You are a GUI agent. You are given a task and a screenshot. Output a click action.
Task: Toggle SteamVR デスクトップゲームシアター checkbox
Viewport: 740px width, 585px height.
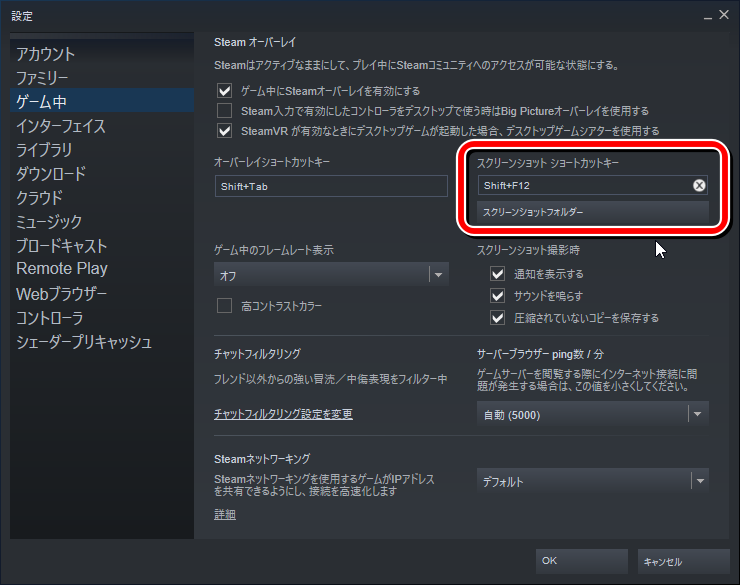pyautogui.click(x=225, y=131)
